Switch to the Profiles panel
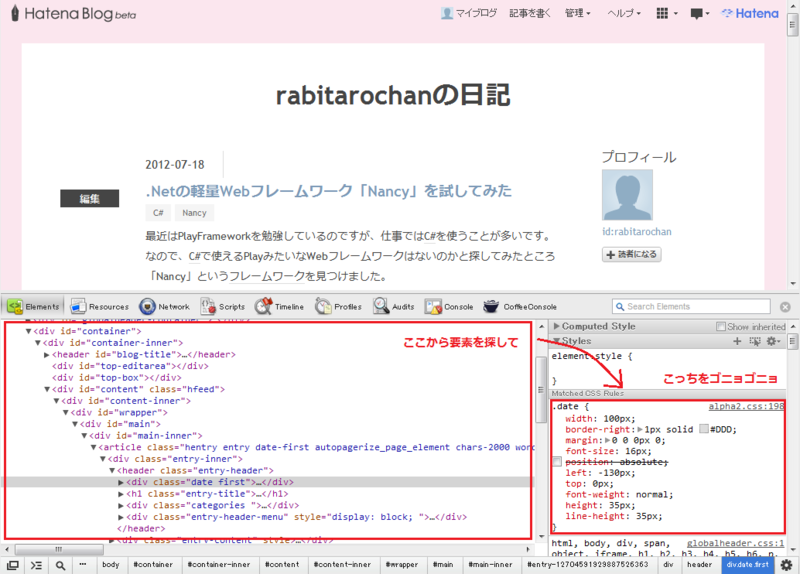Viewport: 800px width, 574px height. pos(338,307)
